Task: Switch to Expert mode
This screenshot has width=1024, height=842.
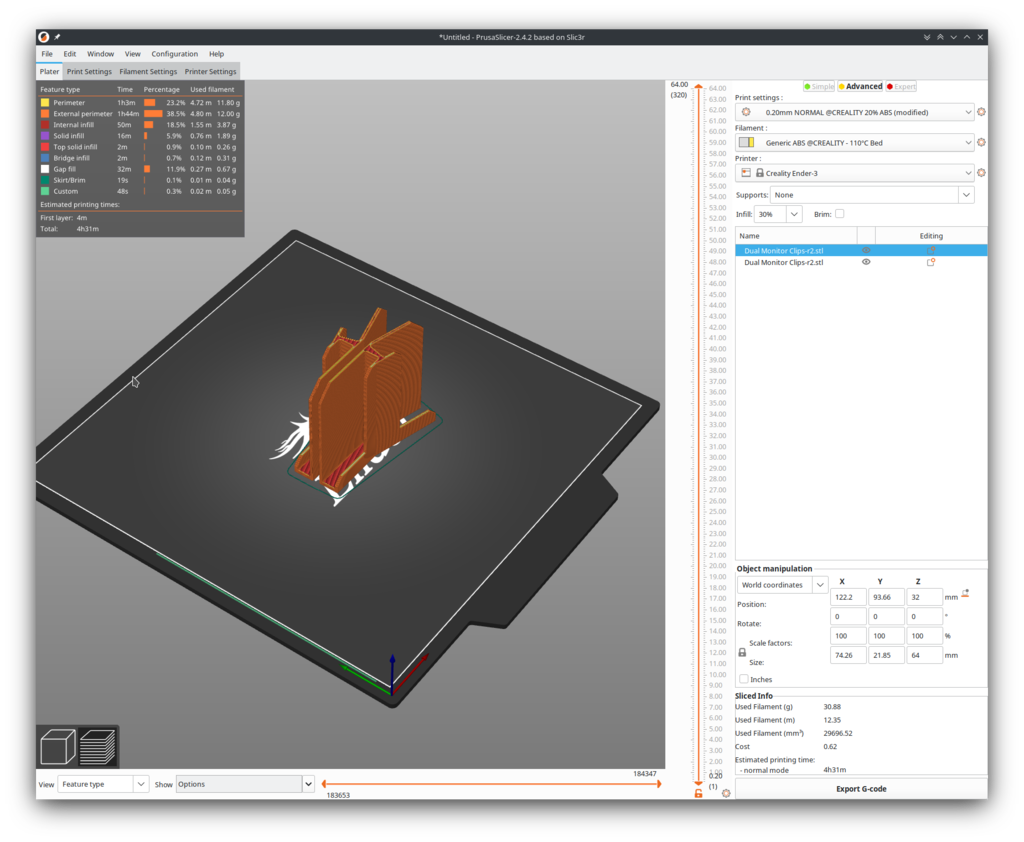Action: 901,86
